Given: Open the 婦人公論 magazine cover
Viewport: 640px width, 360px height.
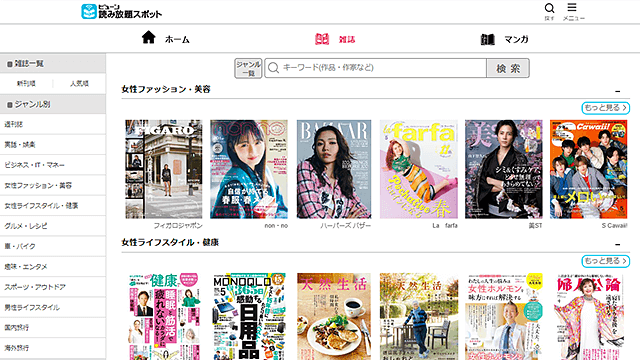Looking at the screenshot, I should [589, 316].
